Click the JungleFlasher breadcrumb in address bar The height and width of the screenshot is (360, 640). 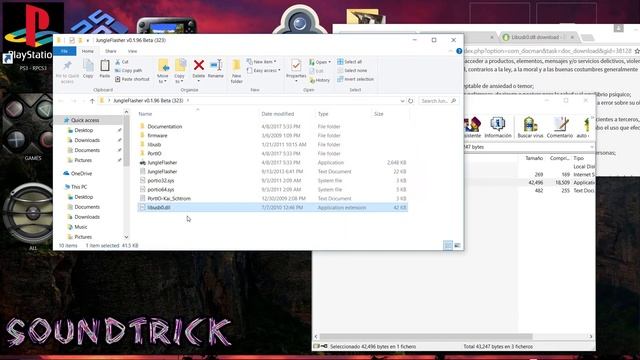148,100
